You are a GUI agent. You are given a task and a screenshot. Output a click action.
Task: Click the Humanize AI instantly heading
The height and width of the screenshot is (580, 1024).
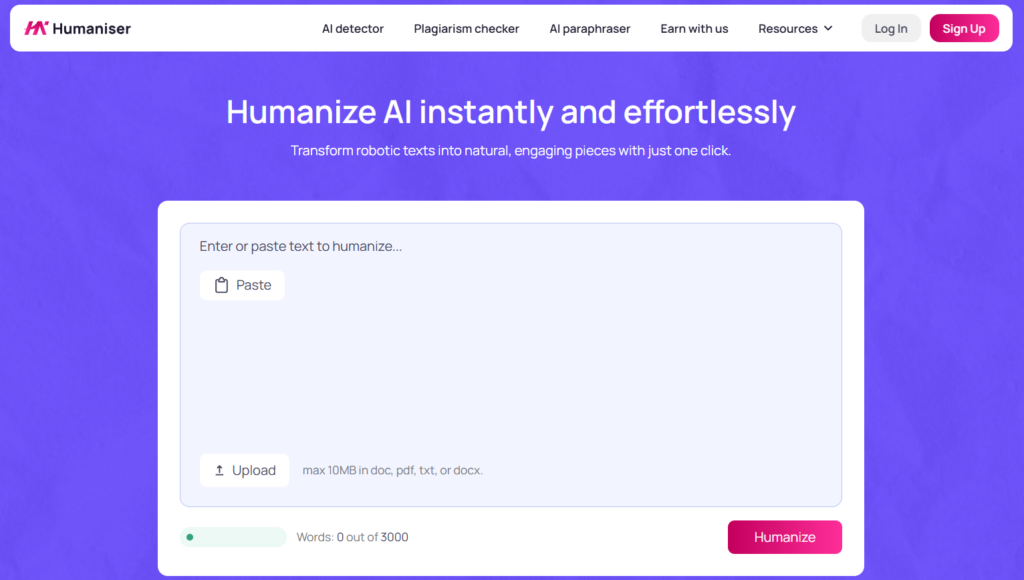click(511, 111)
